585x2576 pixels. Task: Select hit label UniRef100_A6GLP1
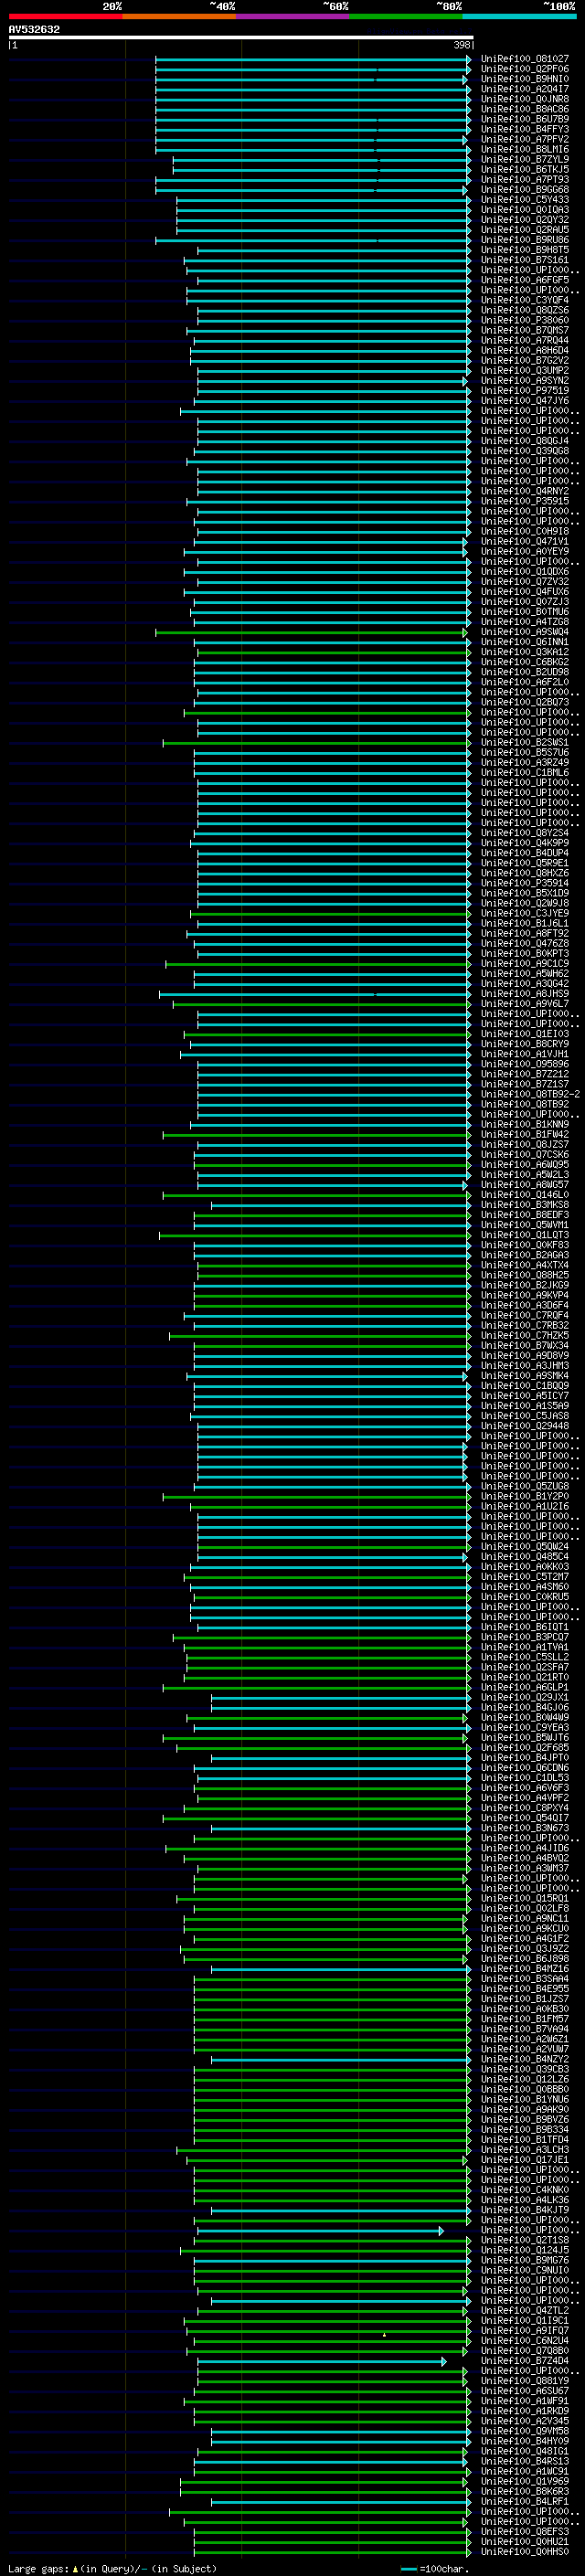pyautogui.click(x=525, y=1687)
